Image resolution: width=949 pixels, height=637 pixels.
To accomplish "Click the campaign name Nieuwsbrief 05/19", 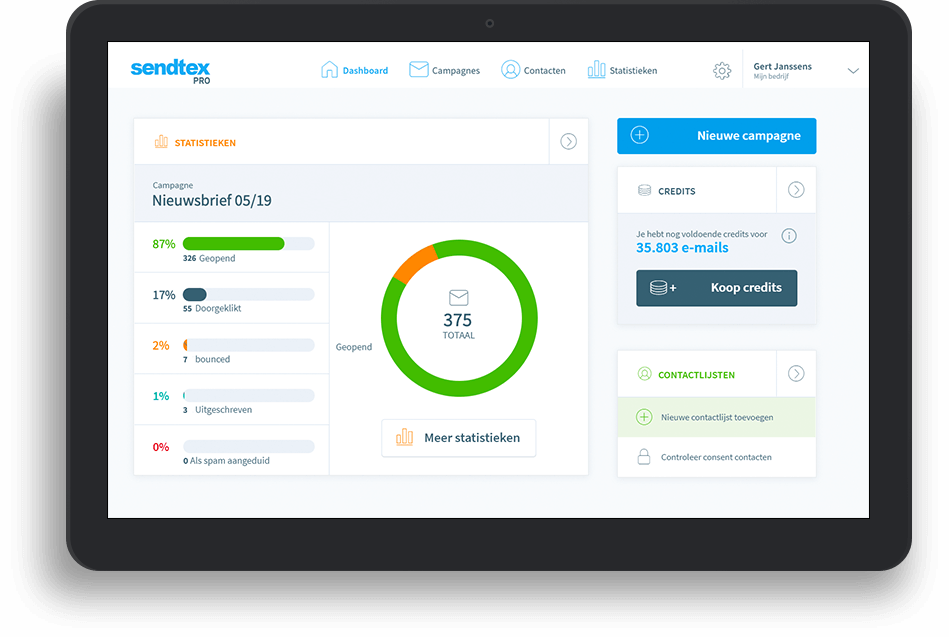I will click(212, 200).
